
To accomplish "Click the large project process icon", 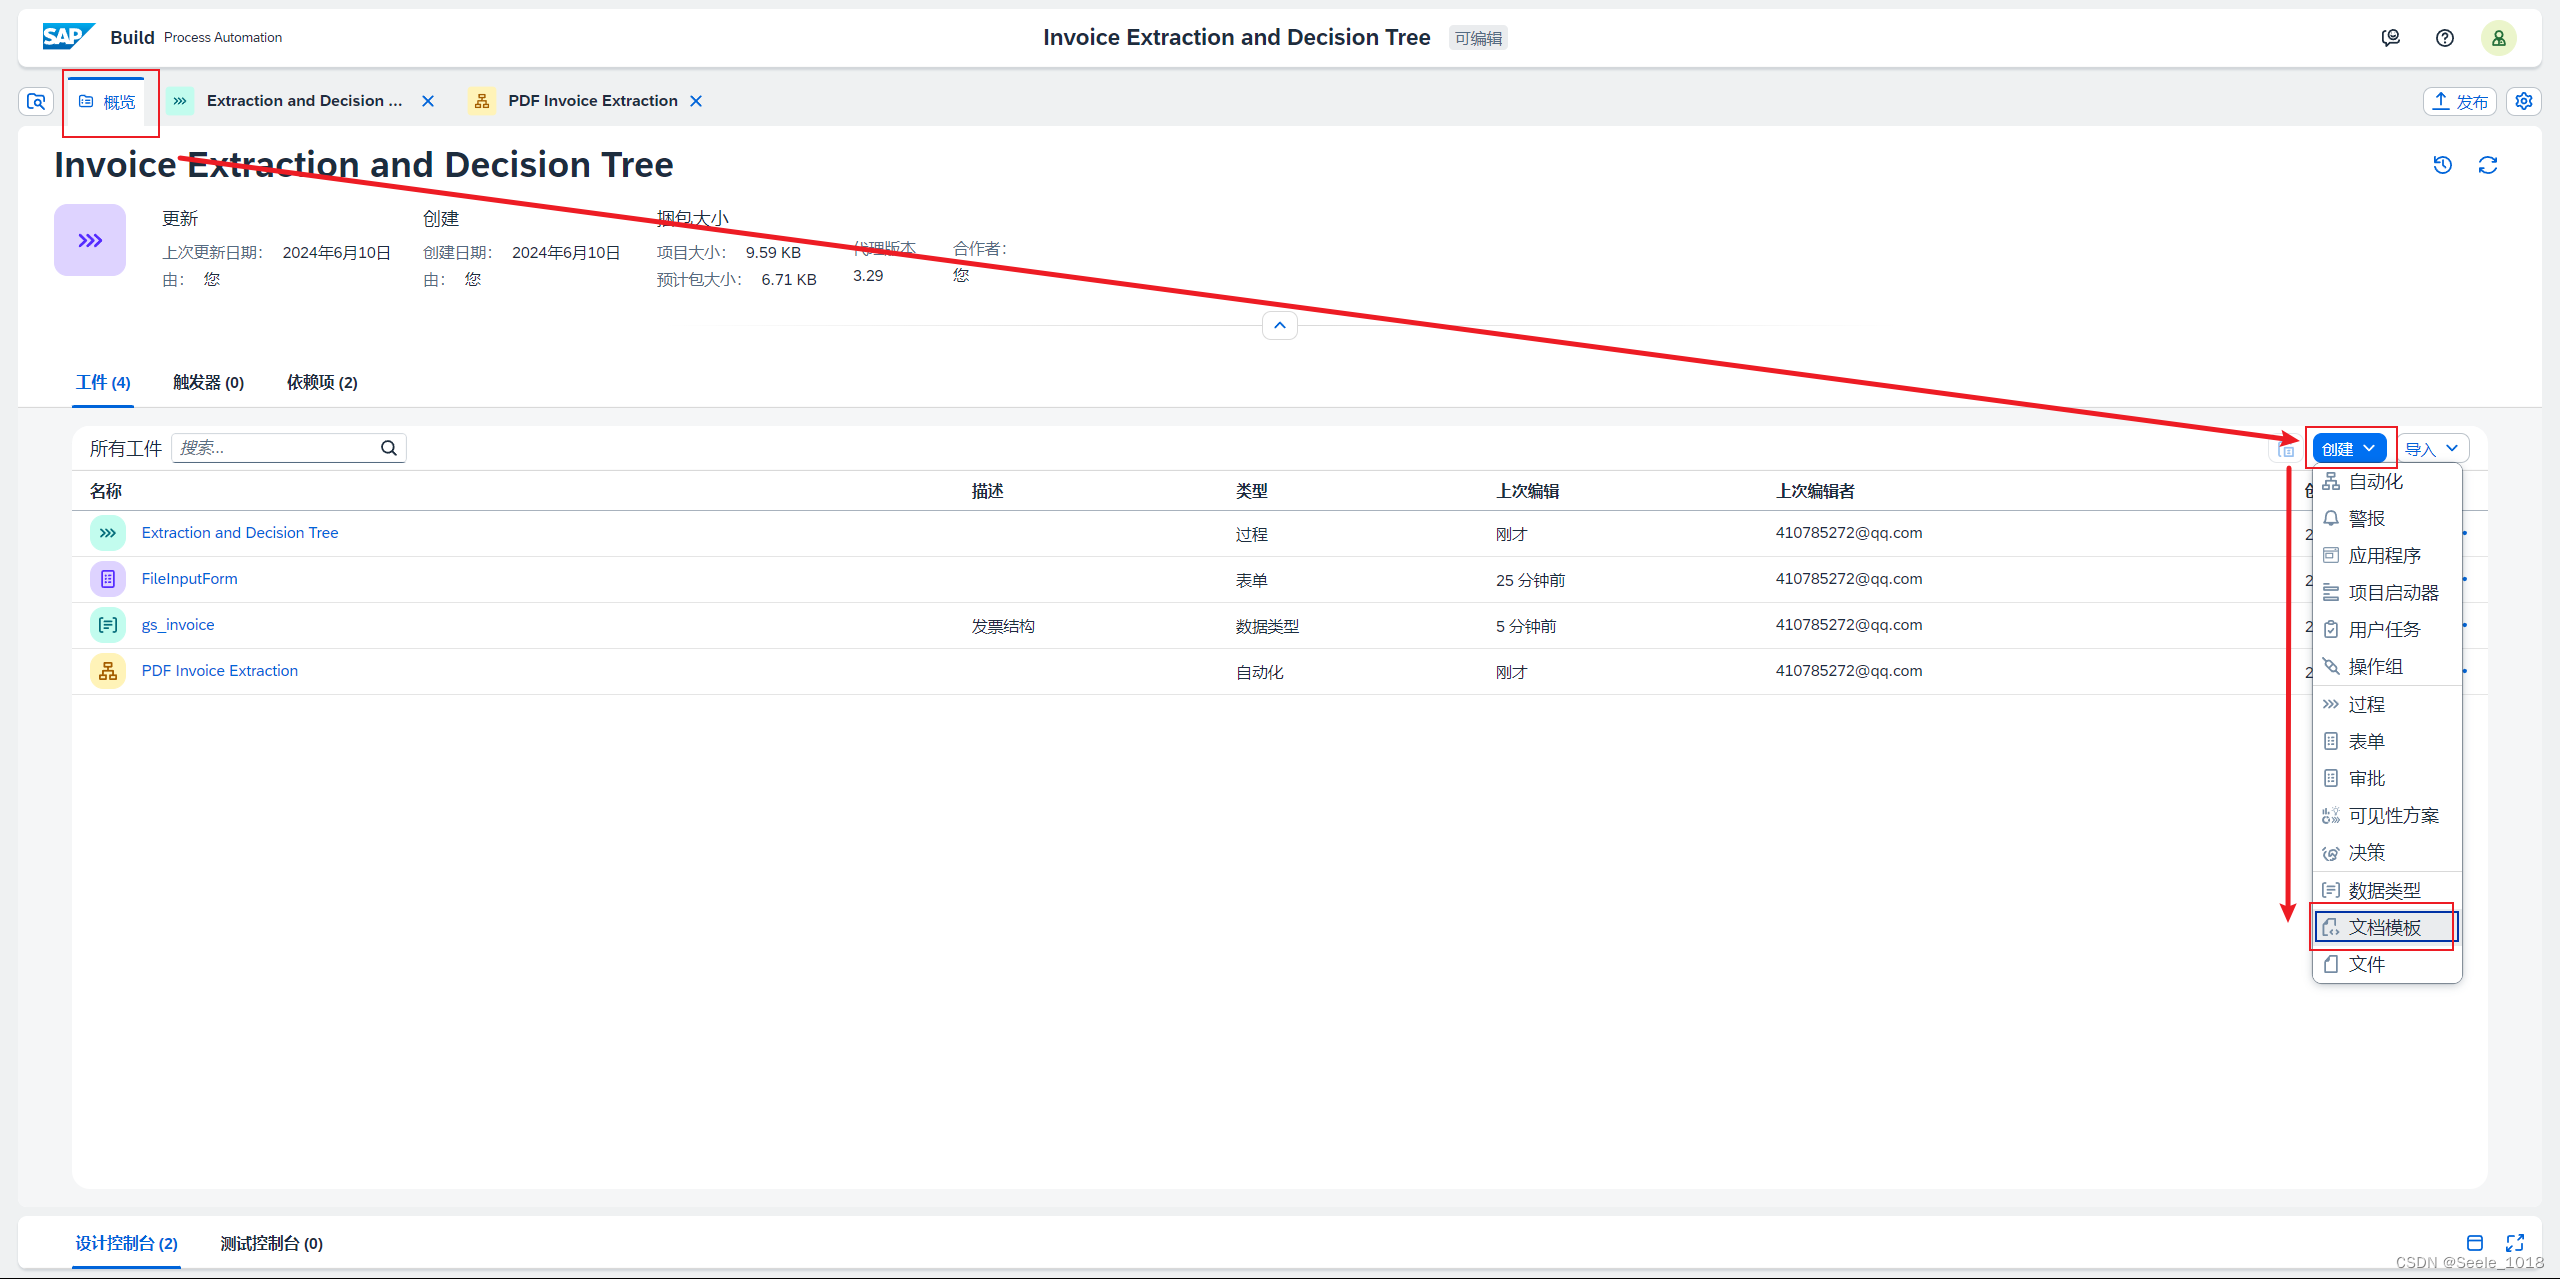I will pos(90,240).
